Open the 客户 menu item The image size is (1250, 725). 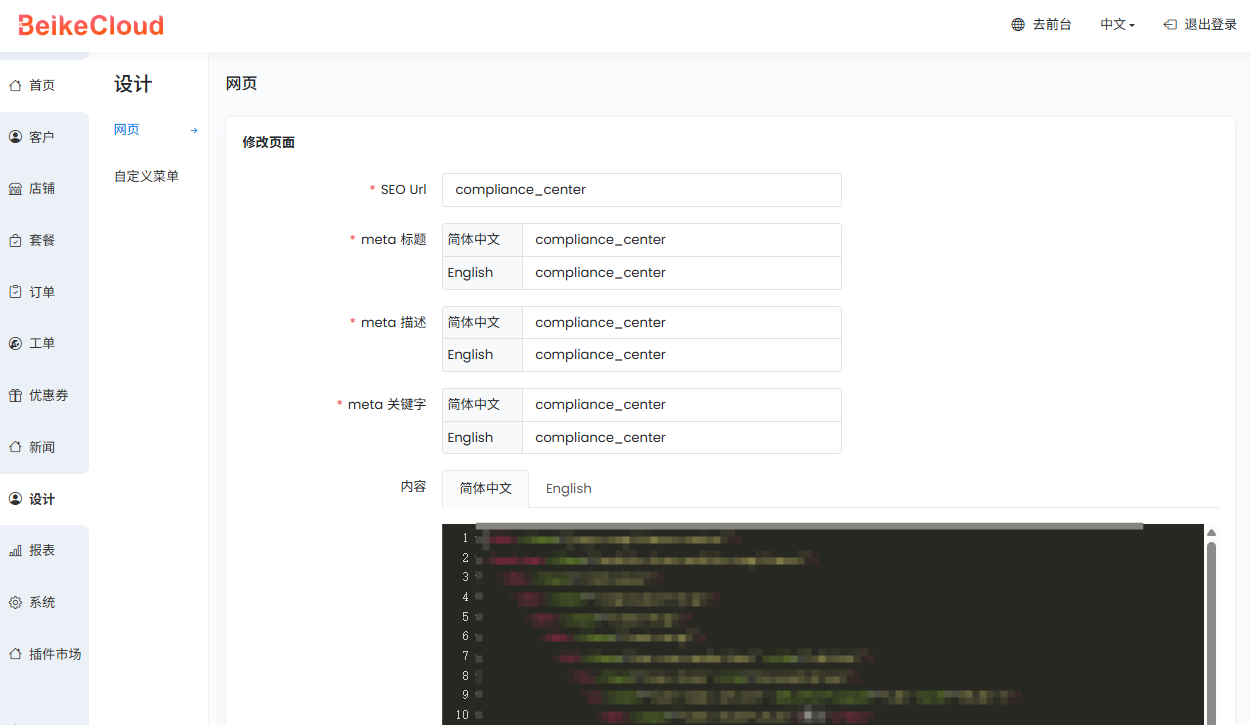tap(44, 137)
